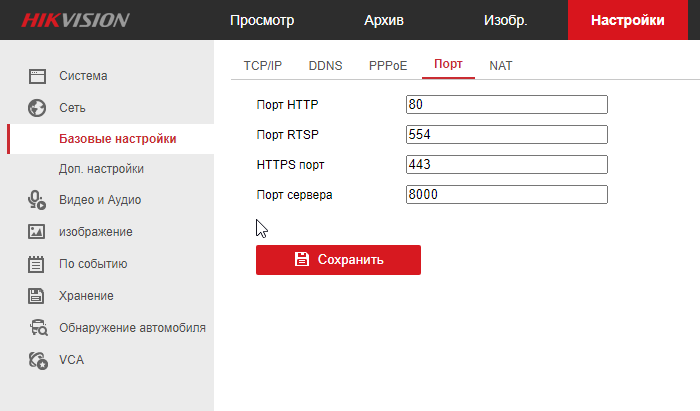The image size is (700, 411).
Task: Open Система section in sidebar
Action: (x=83, y=76)
